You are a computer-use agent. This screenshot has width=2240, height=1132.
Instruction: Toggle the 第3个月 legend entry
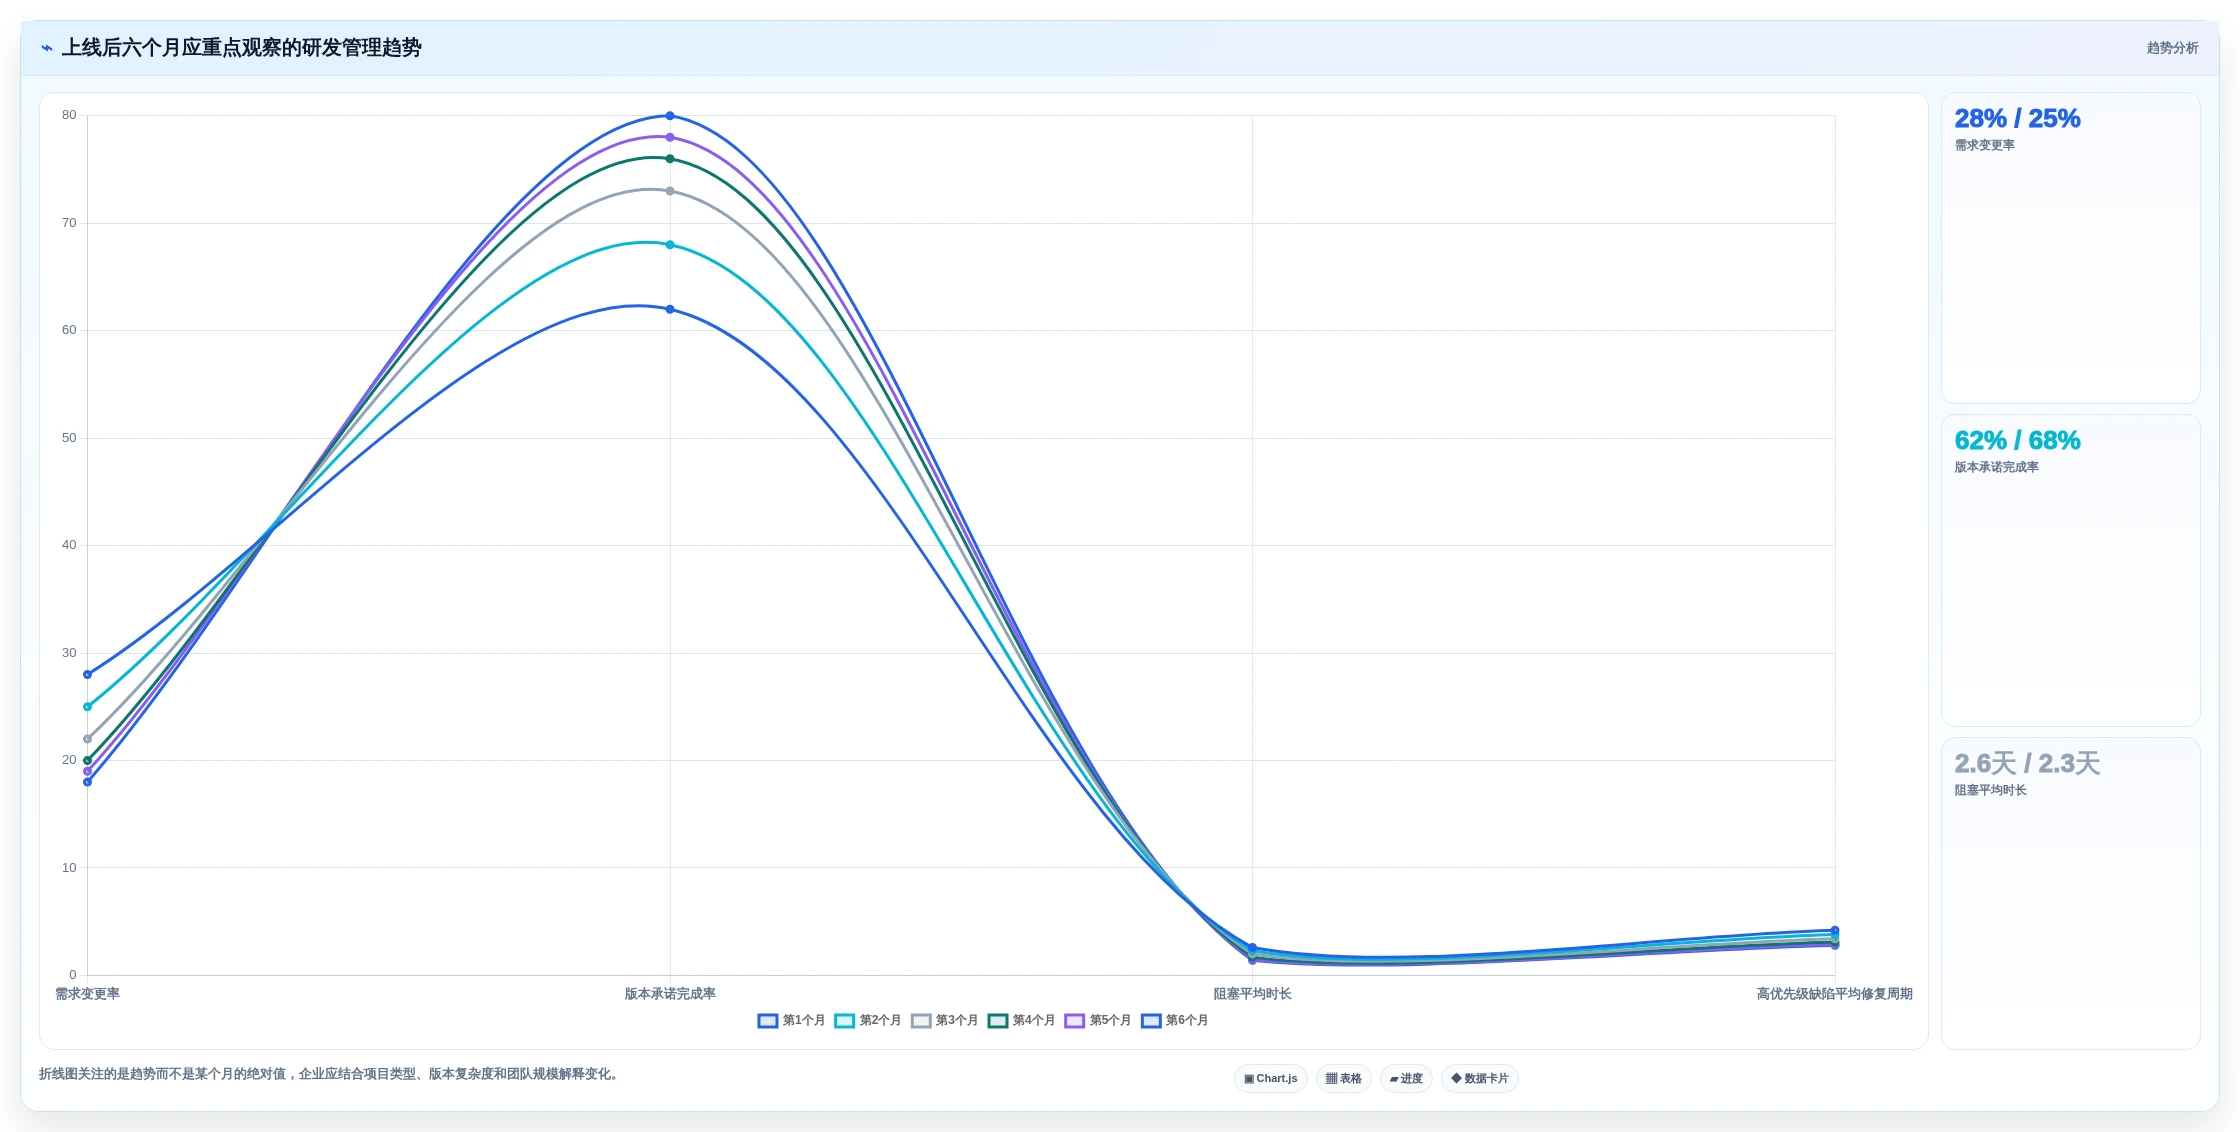(x=944, y=1020)
